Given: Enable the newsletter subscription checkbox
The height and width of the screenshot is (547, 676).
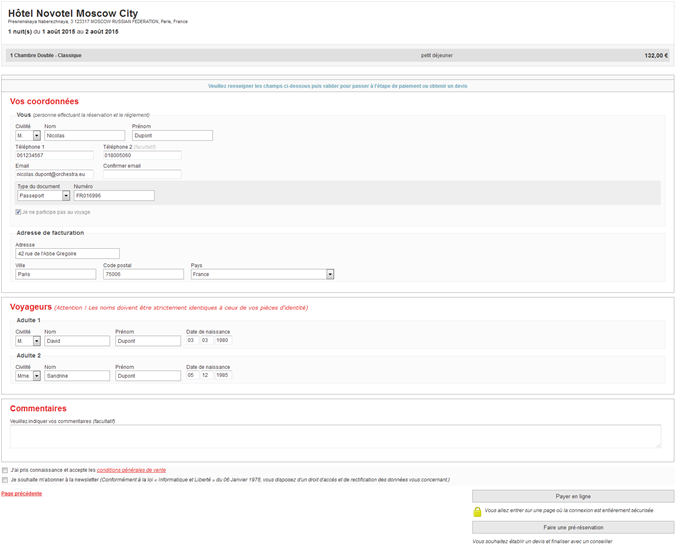Looking at the screenshot, I should coord(5,480).
